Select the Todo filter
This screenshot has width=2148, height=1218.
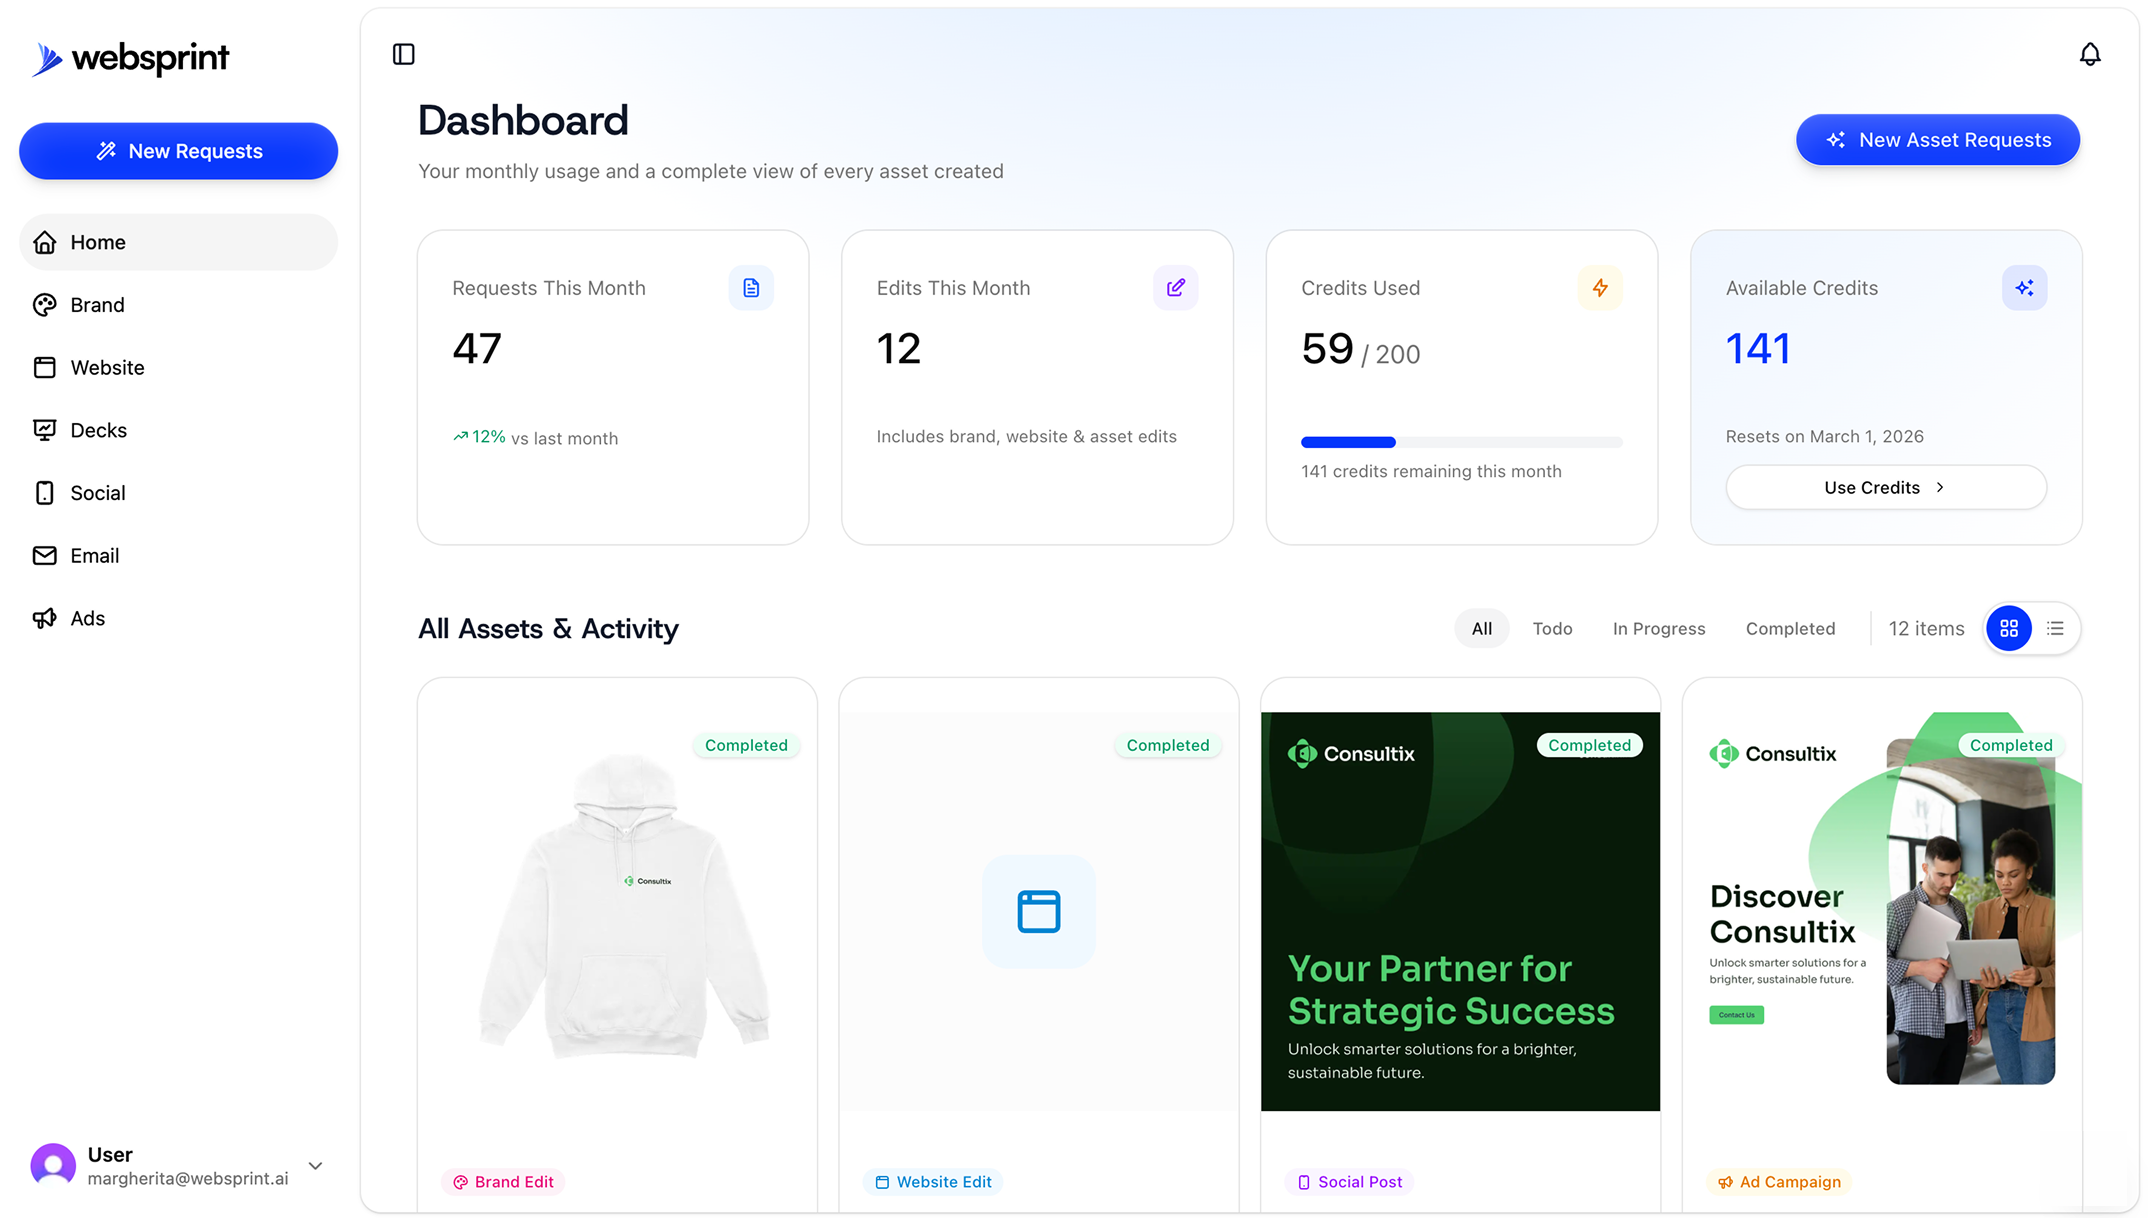1552,628
